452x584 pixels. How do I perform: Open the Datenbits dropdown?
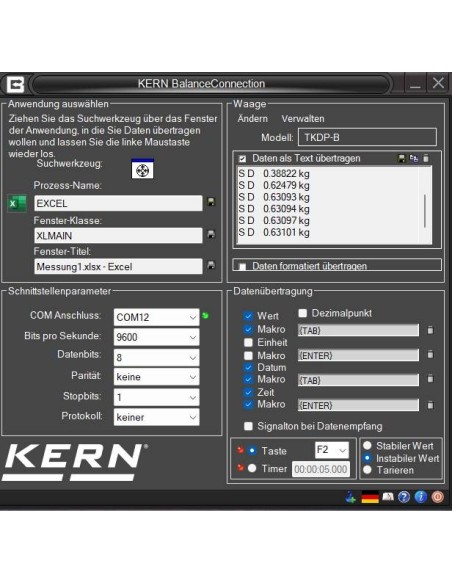pos(156,358)
